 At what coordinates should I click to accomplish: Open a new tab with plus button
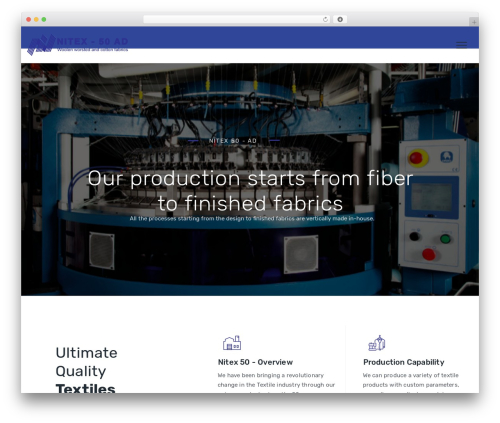(x=474, y=22)
